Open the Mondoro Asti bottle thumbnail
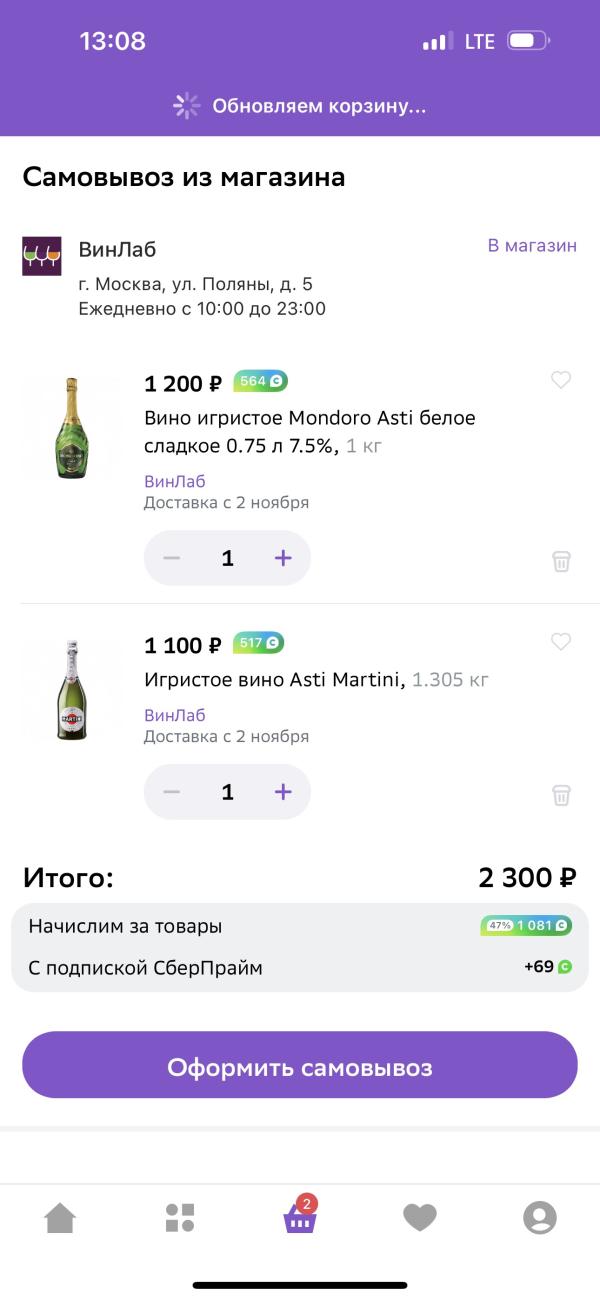The width and height of the screenshot is (600, 1300). (x=72, y=429)
